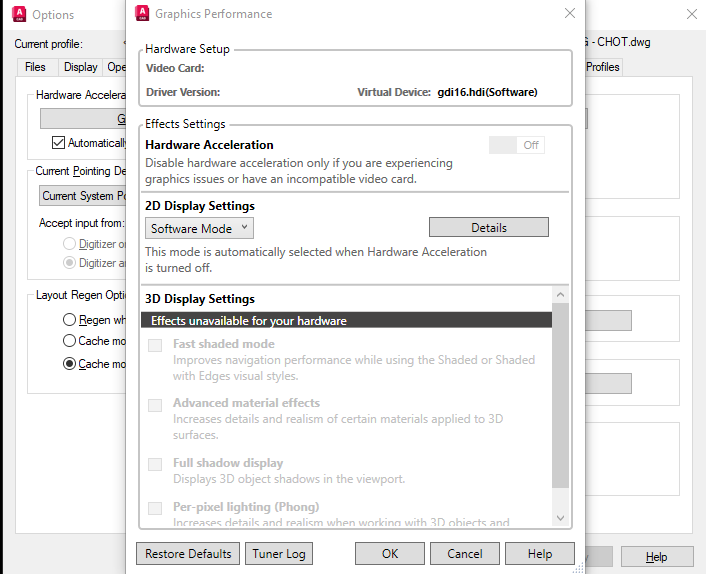Click the 3D Display Settings heading
Image resolution: width=706 pixels, height=574 pixels.
tap(199, 299)
